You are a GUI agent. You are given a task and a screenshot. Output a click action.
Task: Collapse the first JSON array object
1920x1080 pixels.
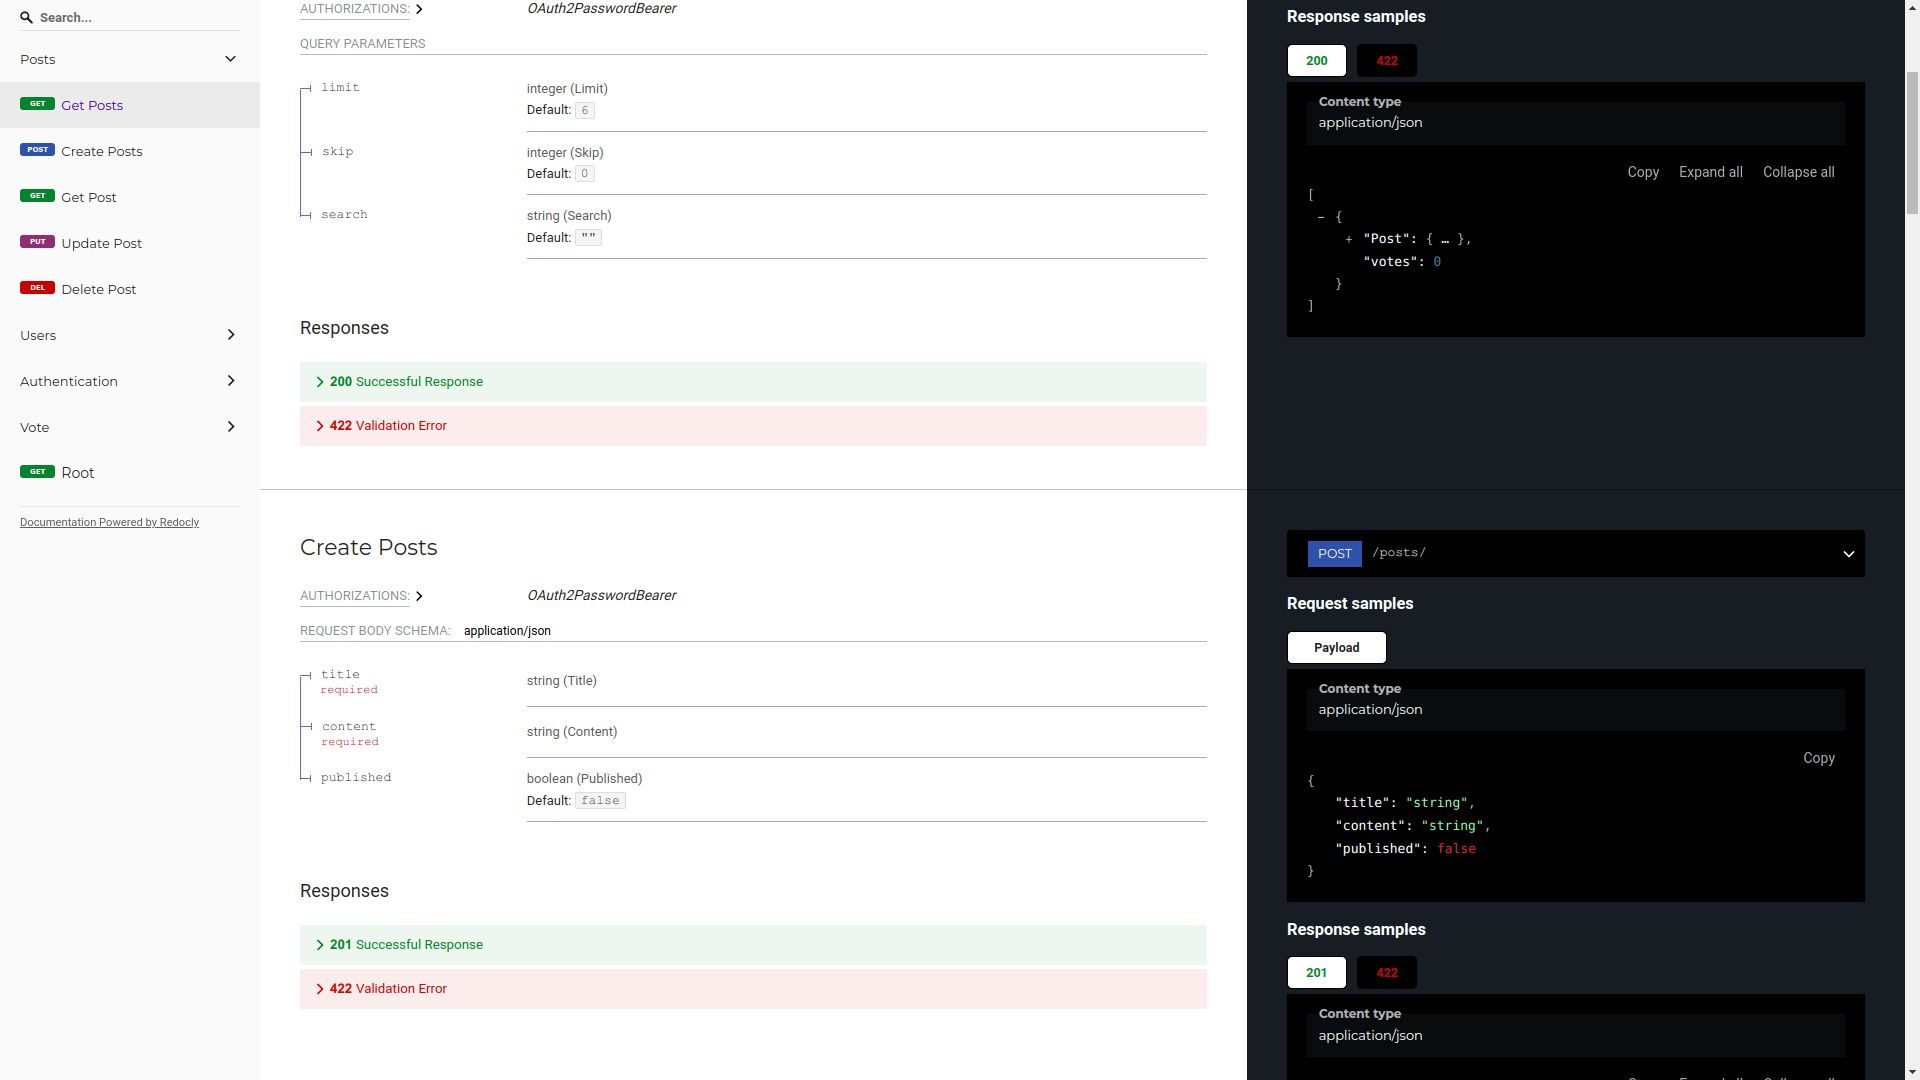point(1321,217)
